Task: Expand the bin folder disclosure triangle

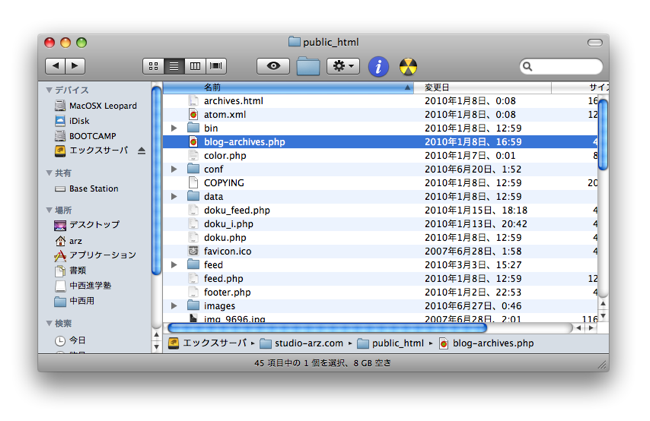Action: click(174, 128)
